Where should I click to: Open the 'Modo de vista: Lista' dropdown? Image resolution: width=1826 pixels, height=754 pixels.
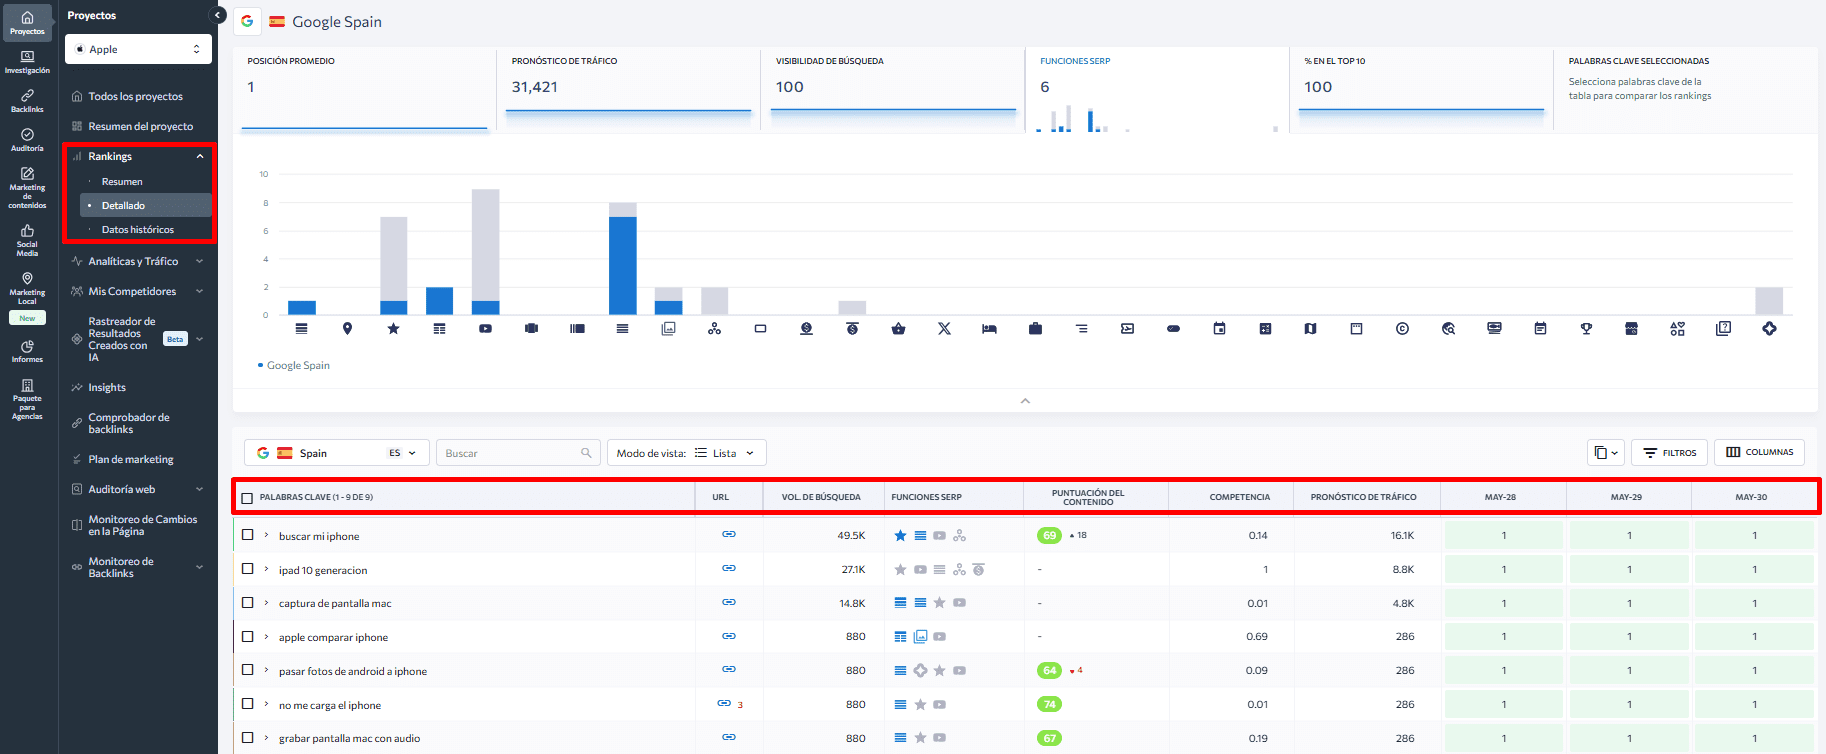point(687,453)
